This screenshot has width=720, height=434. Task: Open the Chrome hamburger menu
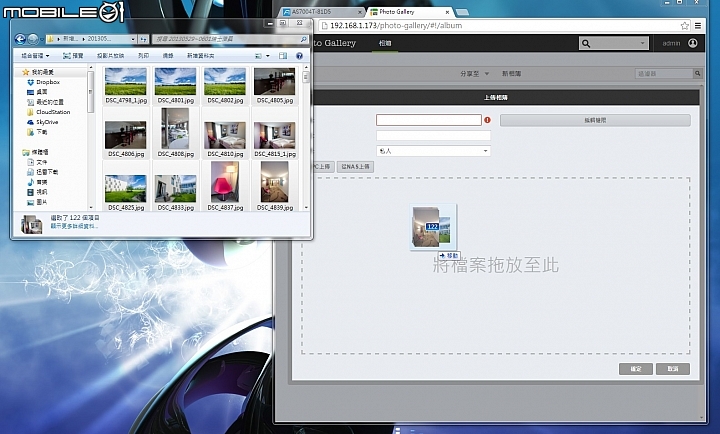[x=698, y=26]
